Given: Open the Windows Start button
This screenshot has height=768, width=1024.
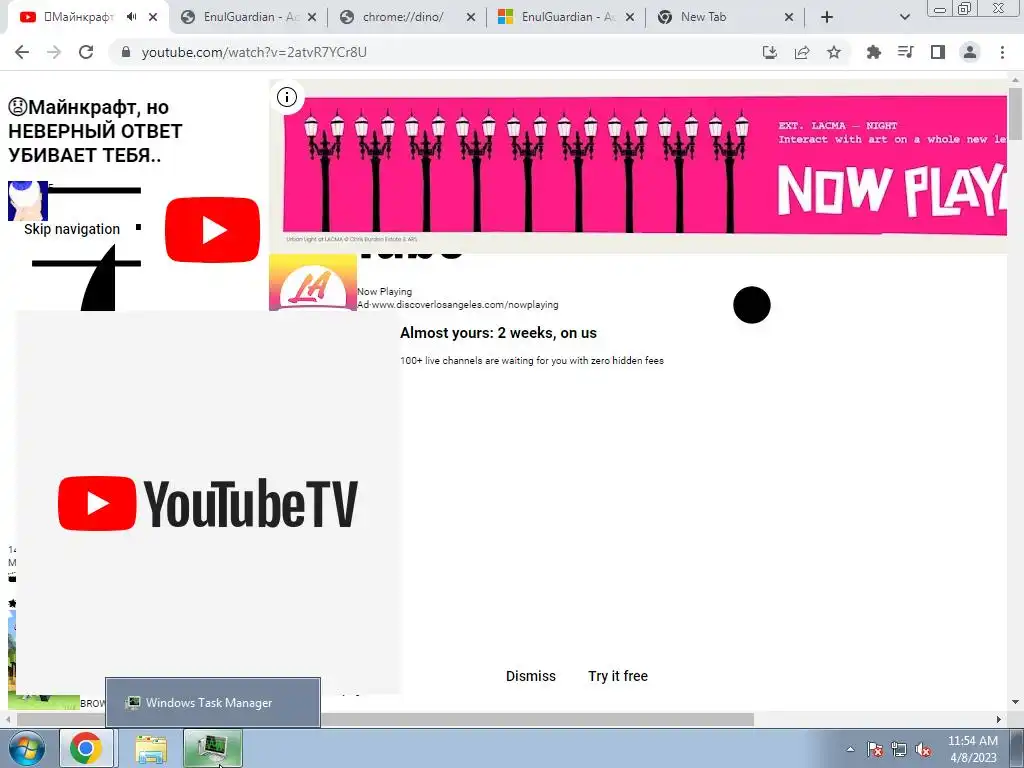Looking at the screenshot, I should click(x=25, y=748).
